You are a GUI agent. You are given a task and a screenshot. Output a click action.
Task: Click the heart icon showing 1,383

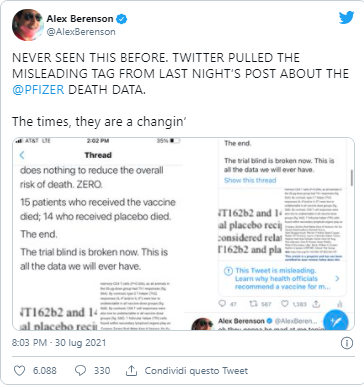[285, 304]
